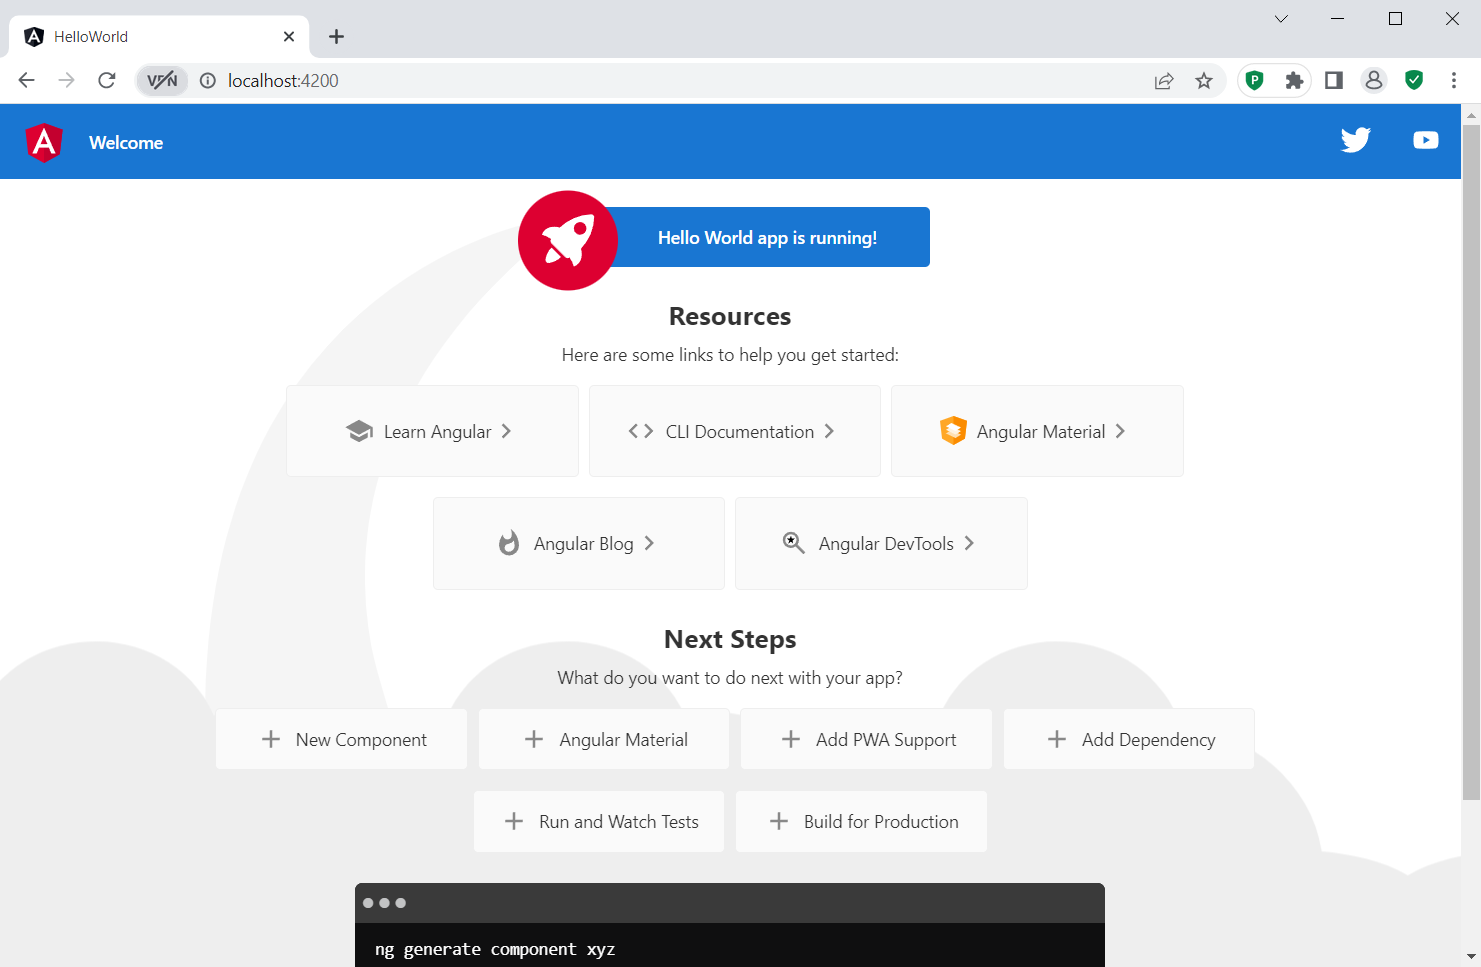Image resolution: width=1481 pixels, height=967 pixels.
Task: Click the Resources heading
Action: (x=730, y=316)
